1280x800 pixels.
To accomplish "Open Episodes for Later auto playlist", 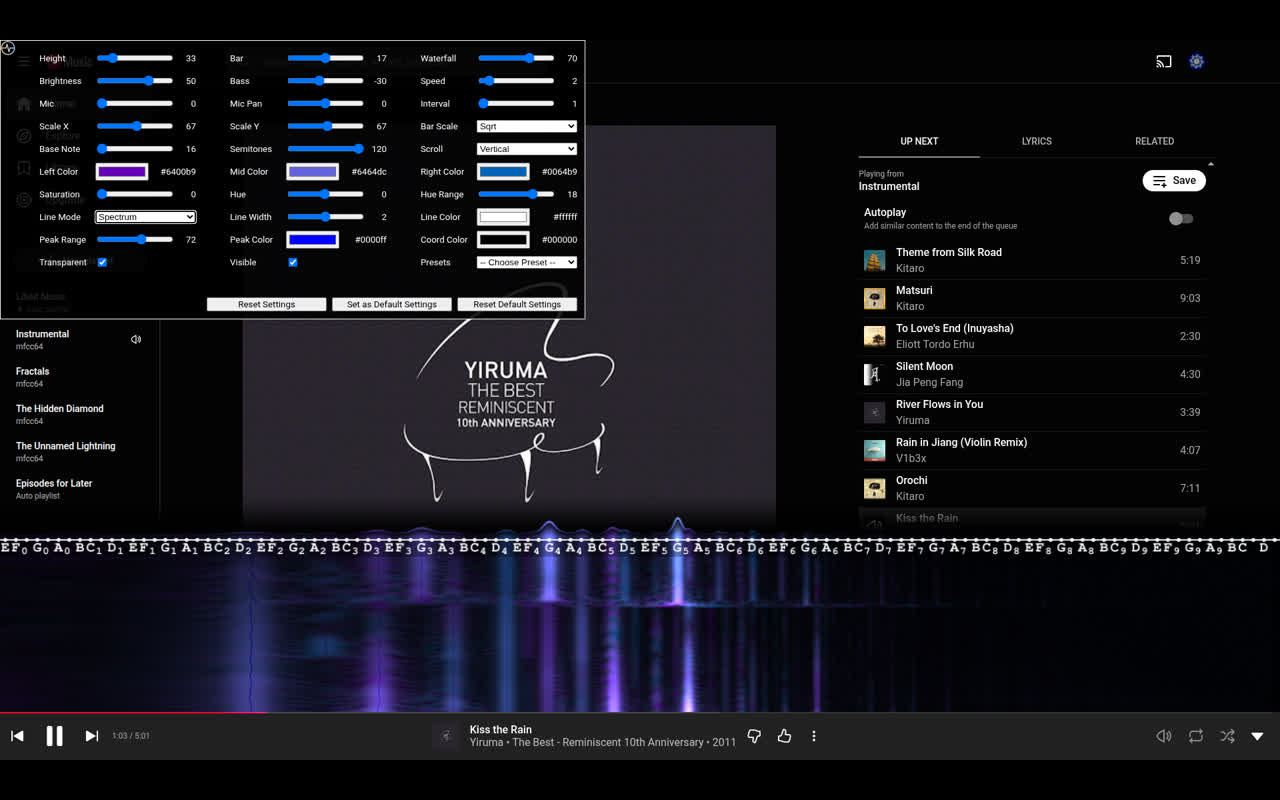I will point(54,488).
